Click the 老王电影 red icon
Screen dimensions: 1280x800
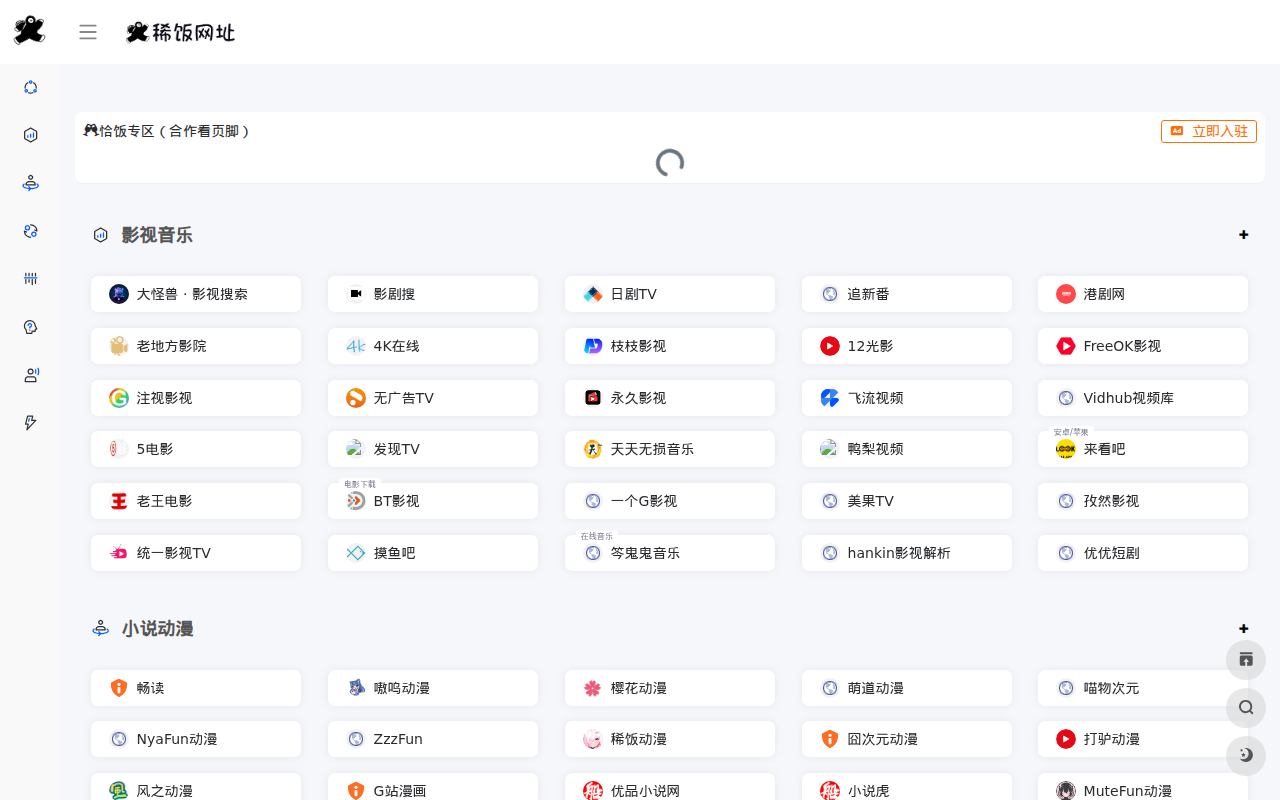pos(119,501)
